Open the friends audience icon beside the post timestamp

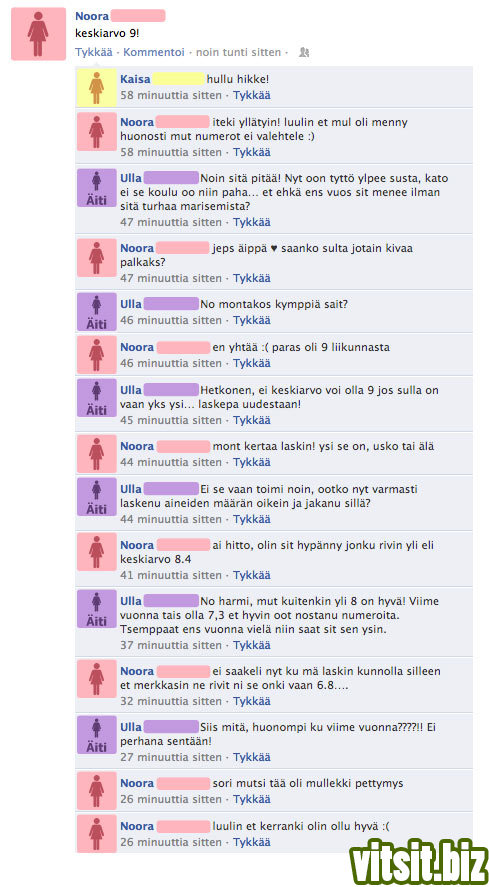[x=304, y=53]
